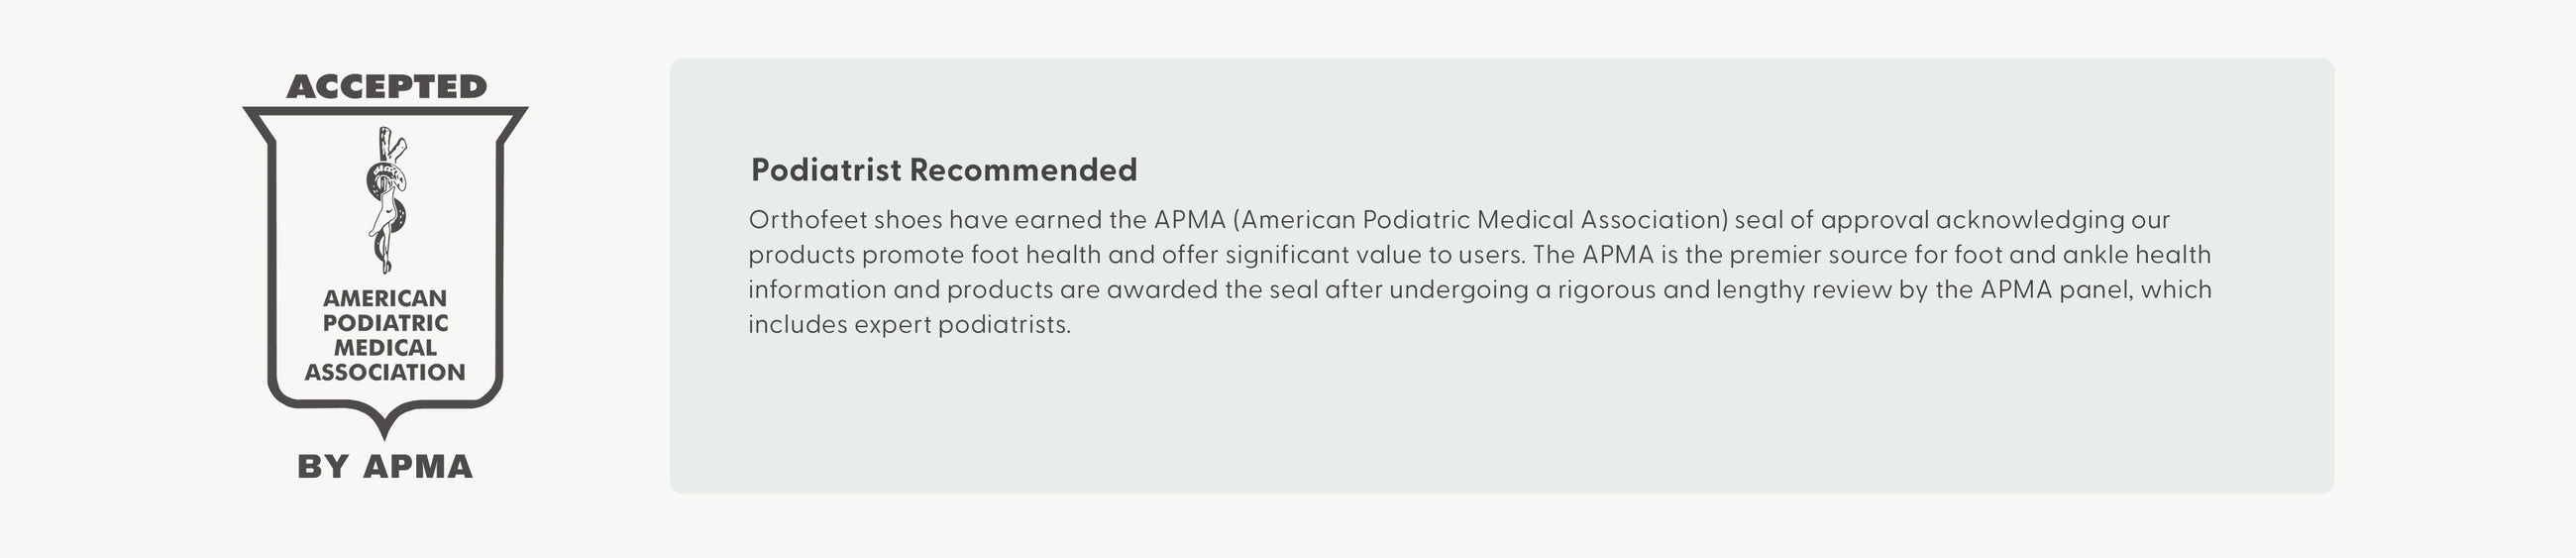
Task: Click "AMERICAN" inside the shield
Action: (385, 298)
